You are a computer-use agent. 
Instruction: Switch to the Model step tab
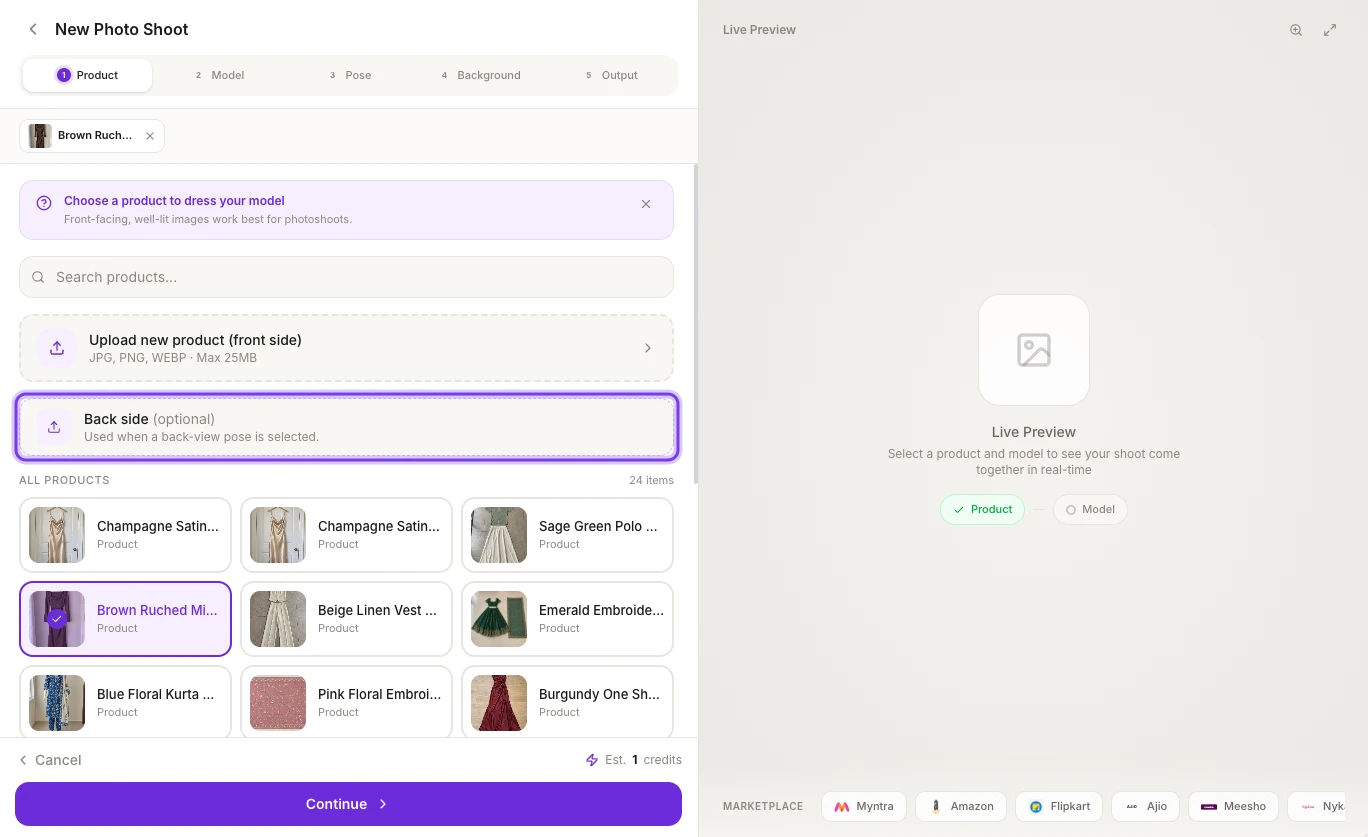[x=220, y=75]
